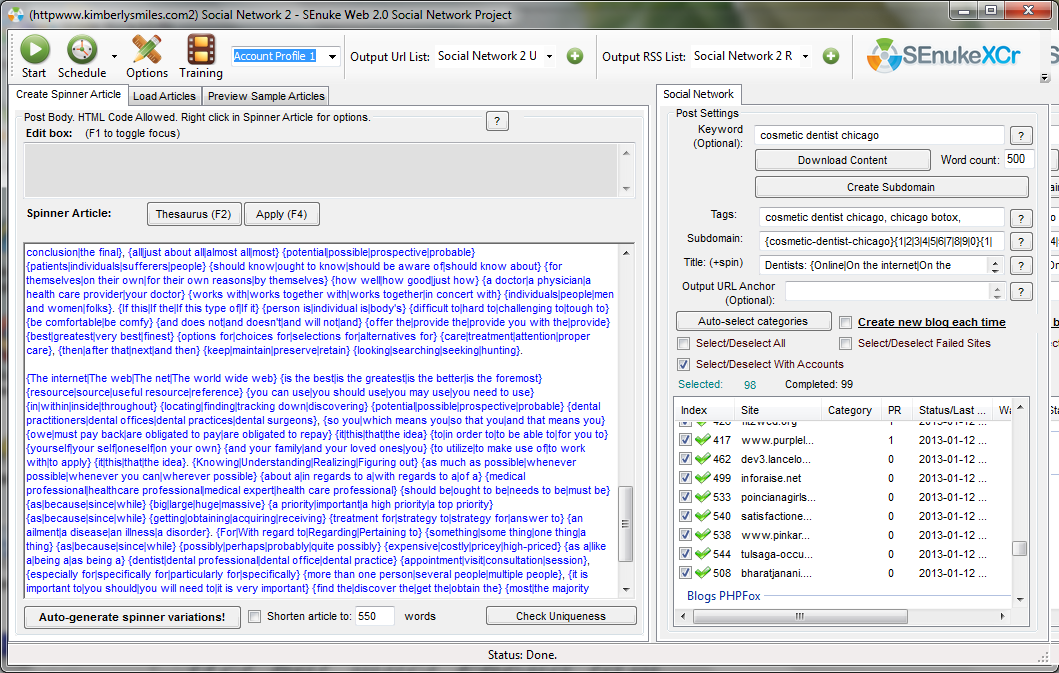The image size is (1059, 673).
Task: Click the Shorten article words field
Action: [374, 616]
